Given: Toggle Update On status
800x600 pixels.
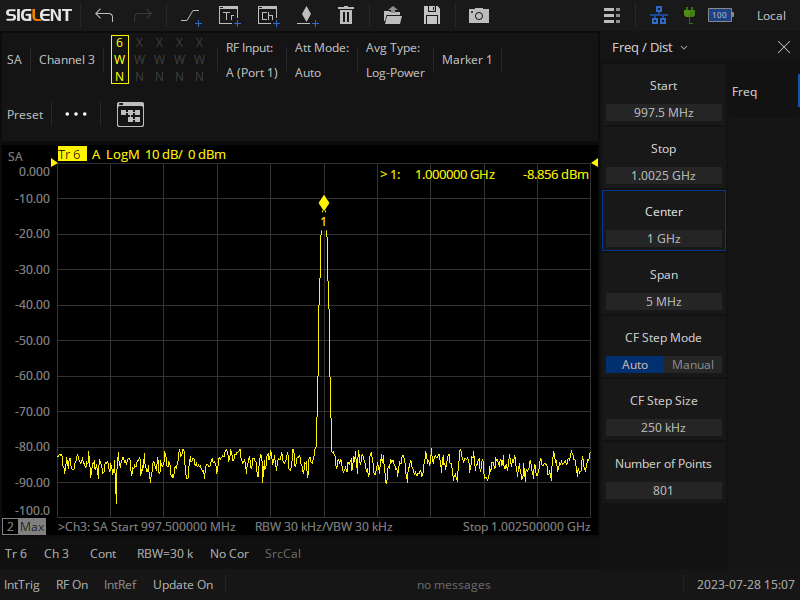Looking at the screenshot, I should tap(183, 585).
